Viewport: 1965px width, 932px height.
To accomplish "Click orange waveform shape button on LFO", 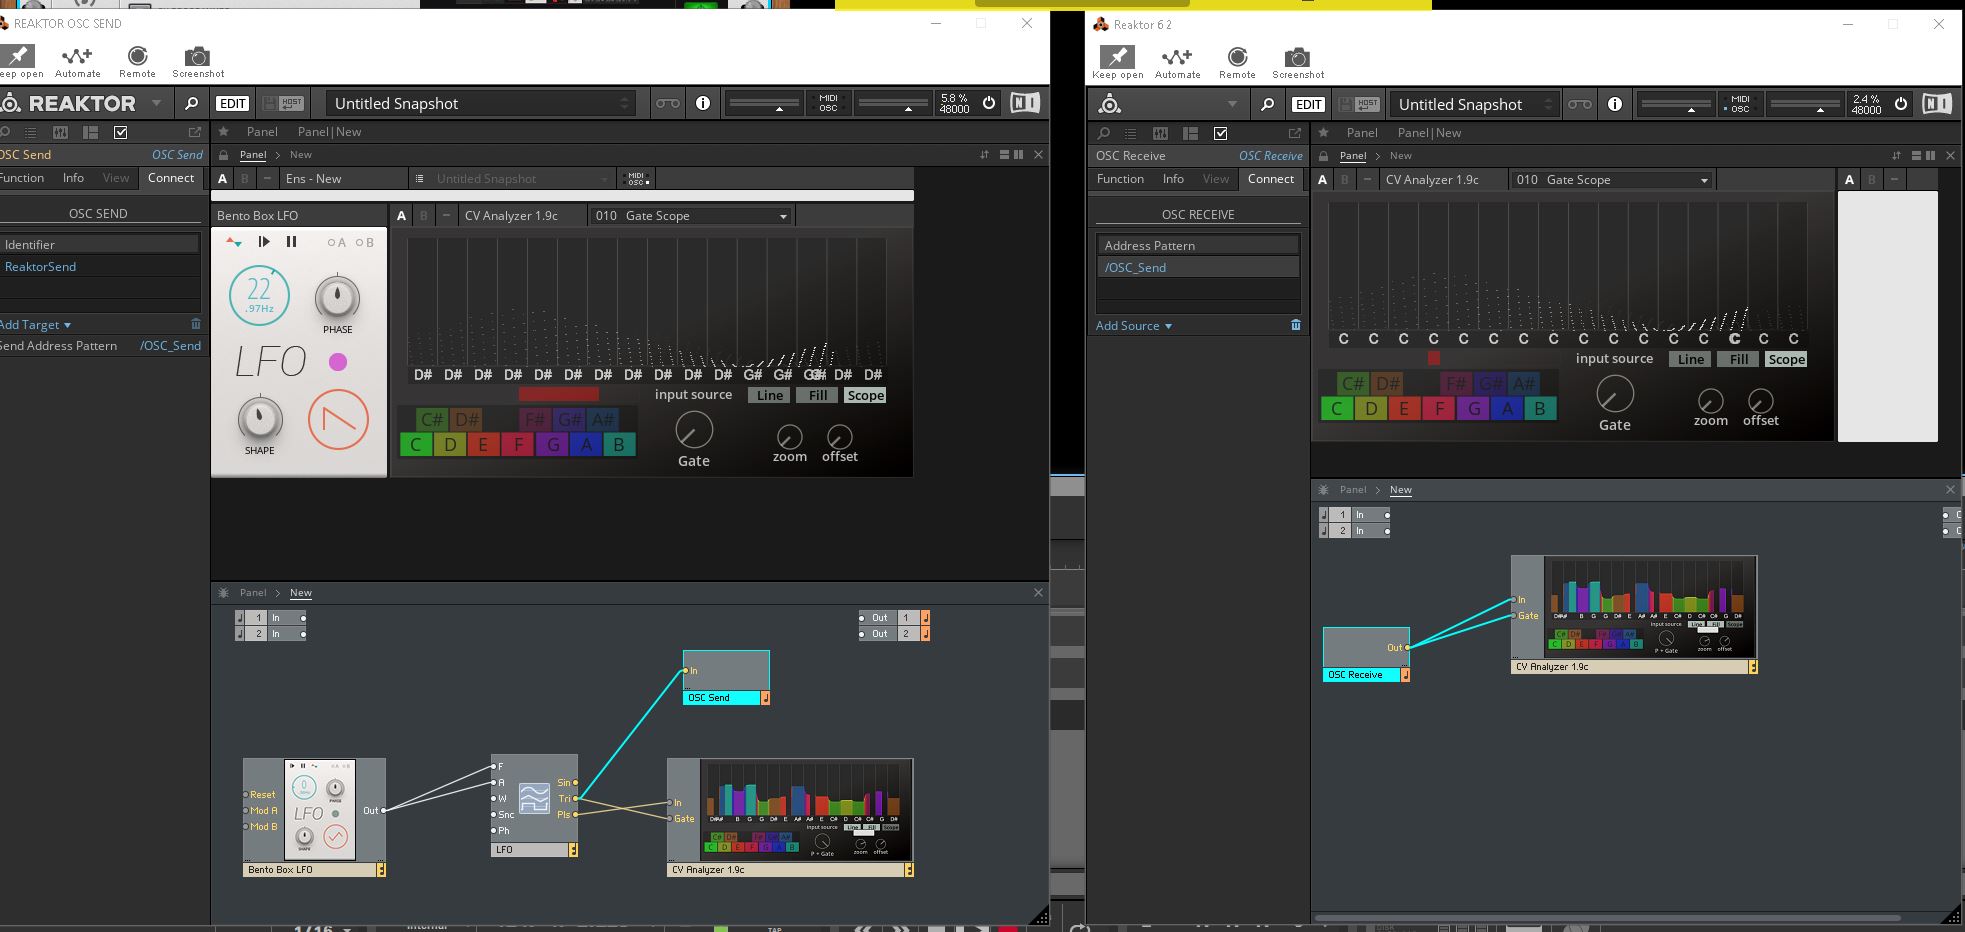I will [x=338, y=419].
